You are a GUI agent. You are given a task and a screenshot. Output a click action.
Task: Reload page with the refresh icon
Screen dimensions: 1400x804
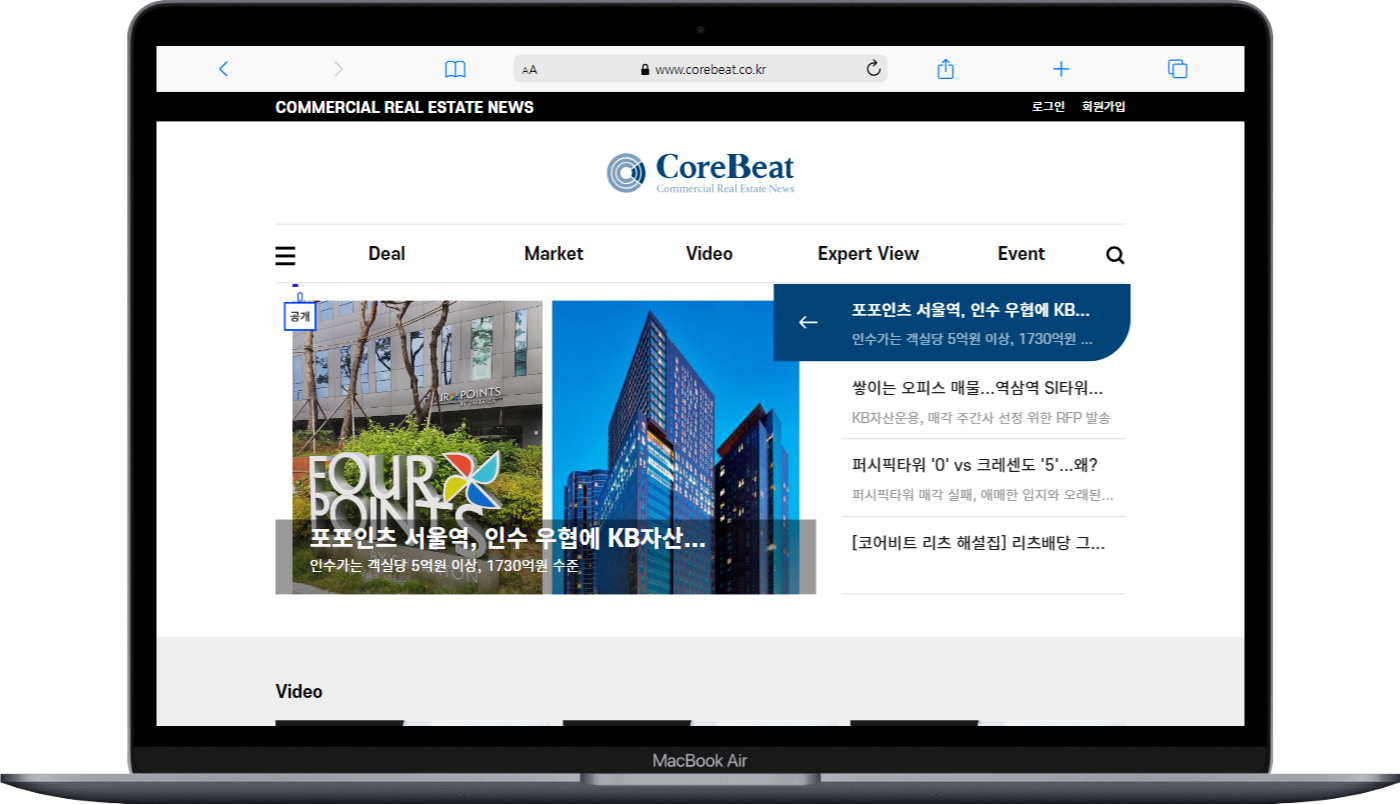click(873, 69)
